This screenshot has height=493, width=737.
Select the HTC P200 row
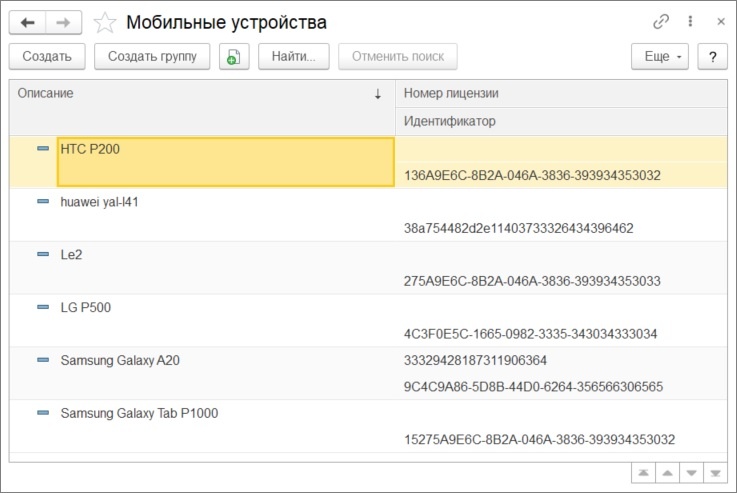(x=368, y=162)
